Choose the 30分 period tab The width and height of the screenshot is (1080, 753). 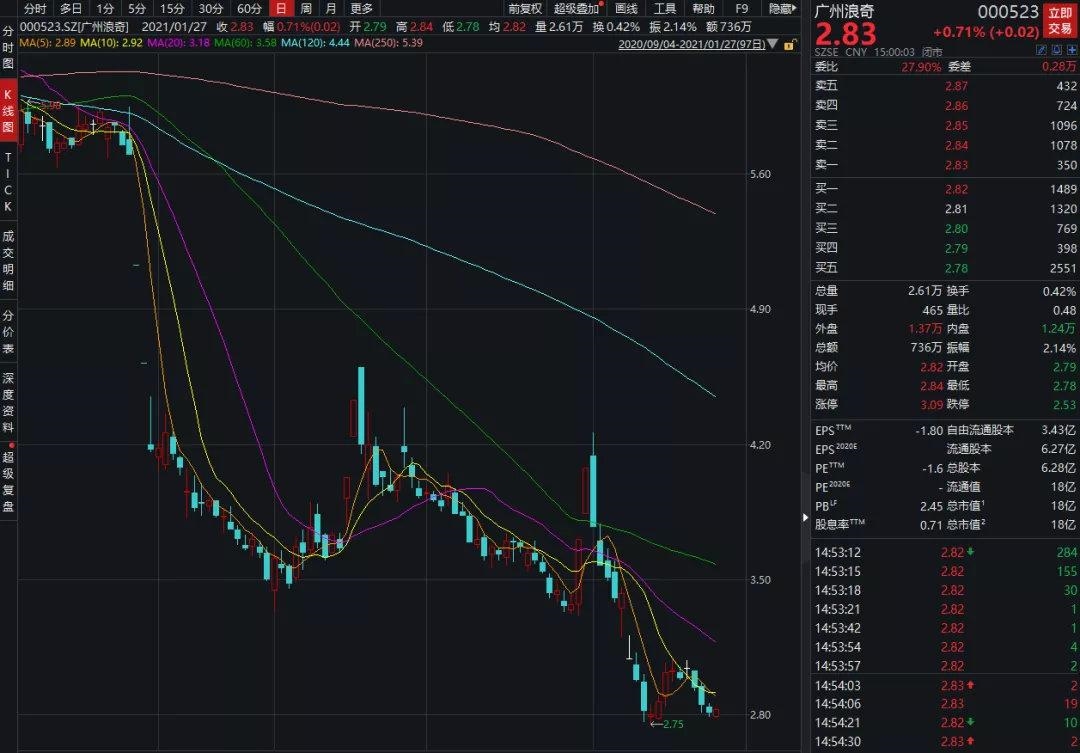point(210,9)
